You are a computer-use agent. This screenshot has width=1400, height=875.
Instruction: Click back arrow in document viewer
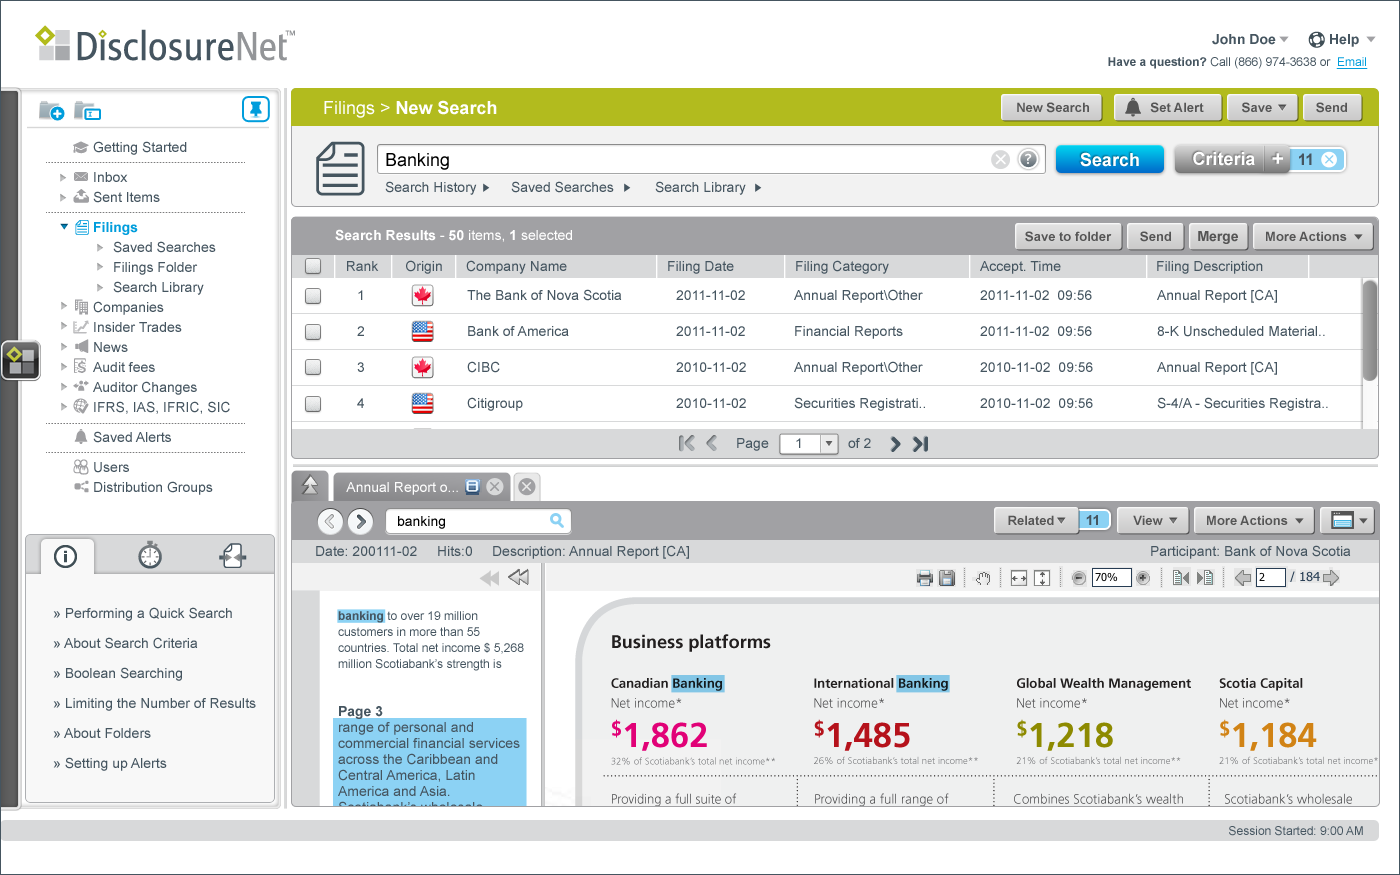tap(330, 521)
